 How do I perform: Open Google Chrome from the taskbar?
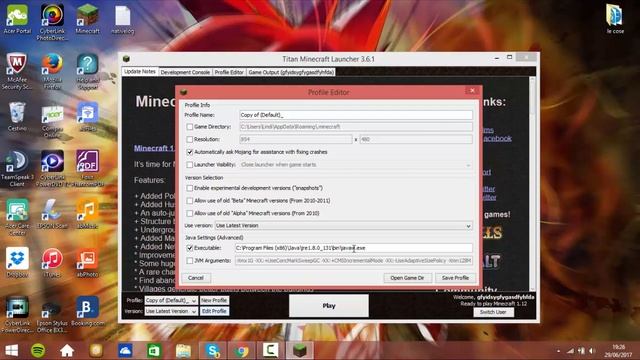[241, 350]
